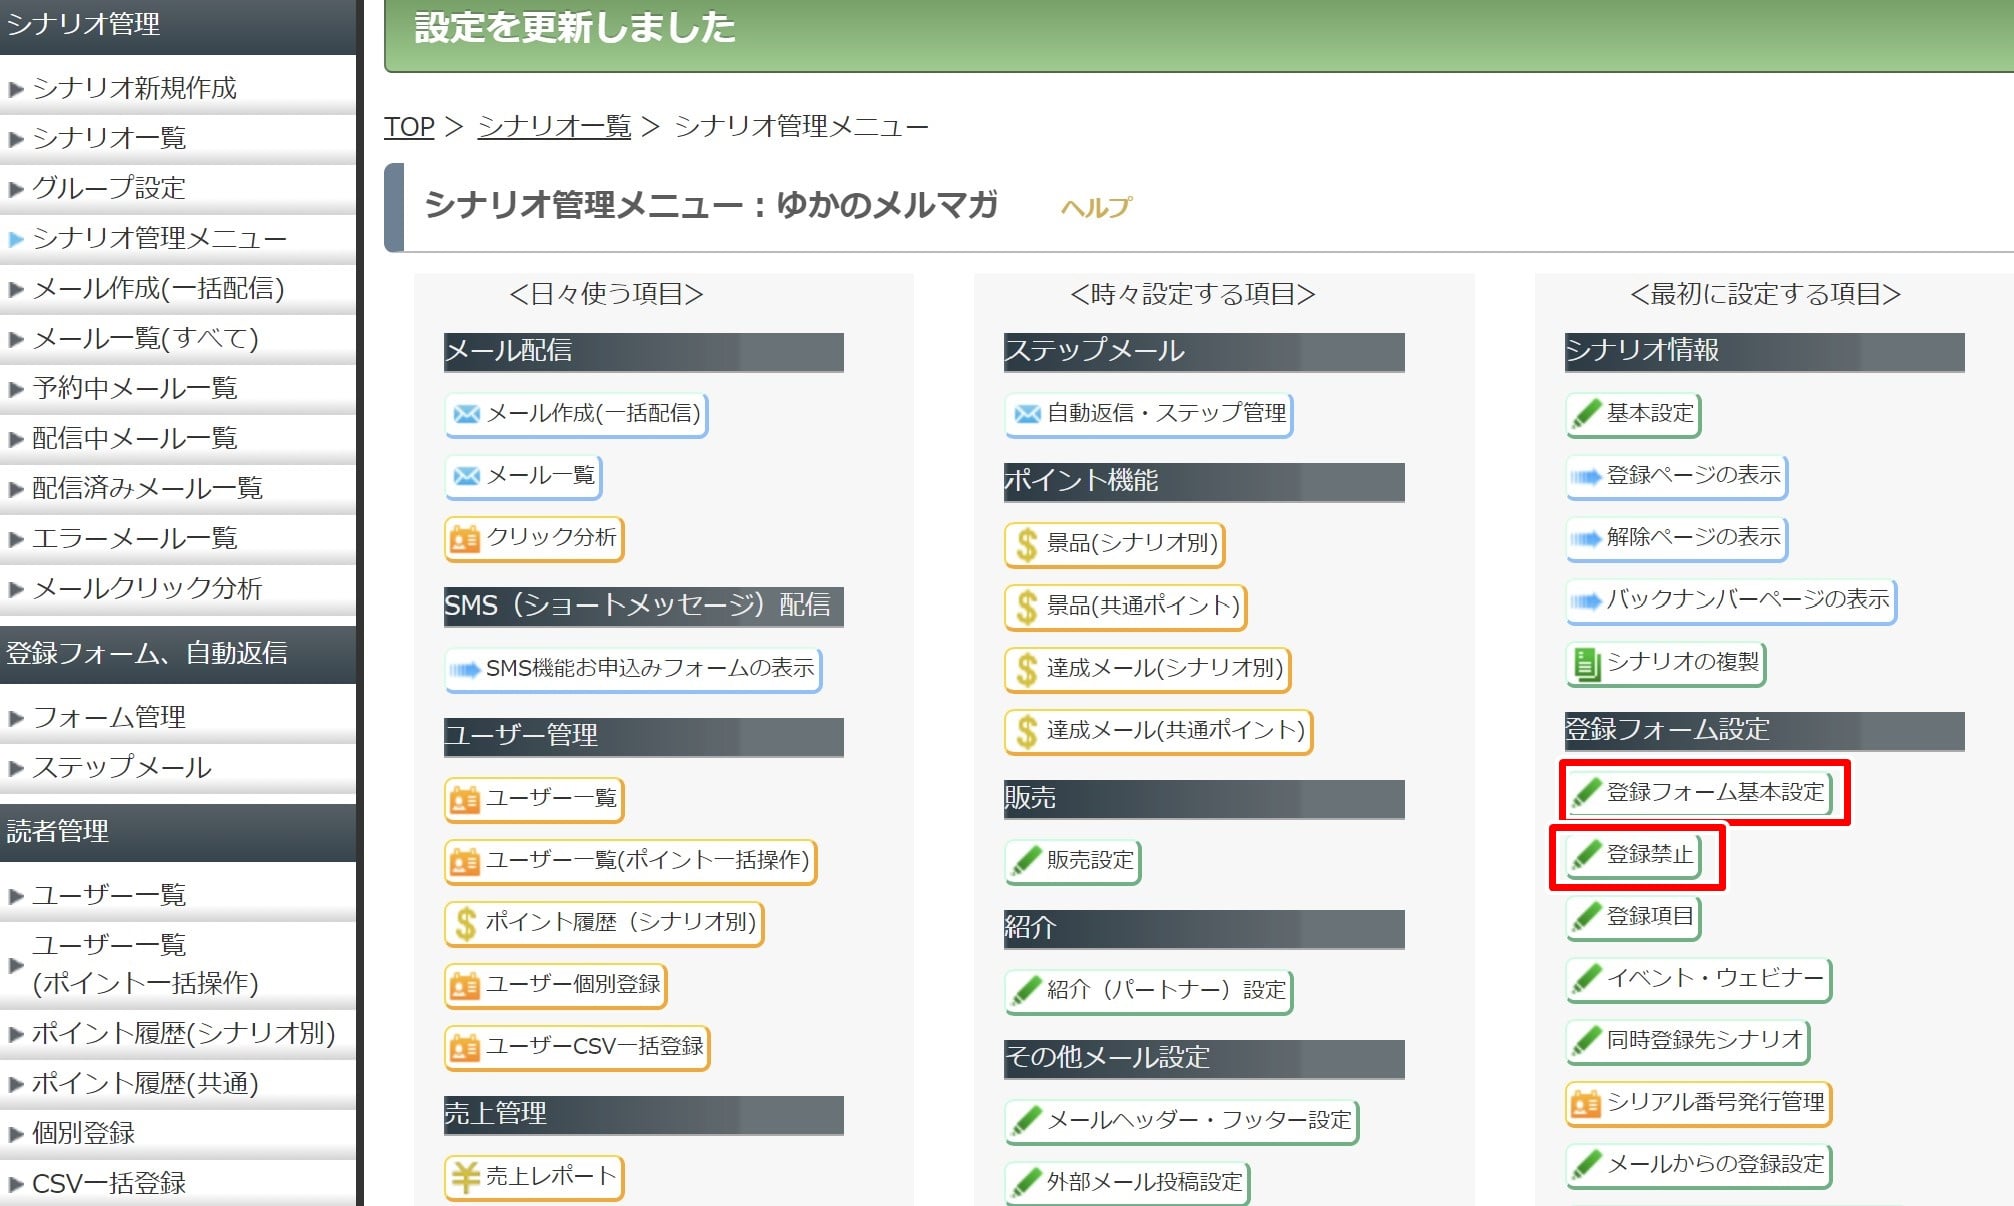Open ユーザー一覧(ポイント一括操作) button in center
This screenshot has height=1206, width=2014.
click(631, 861)
